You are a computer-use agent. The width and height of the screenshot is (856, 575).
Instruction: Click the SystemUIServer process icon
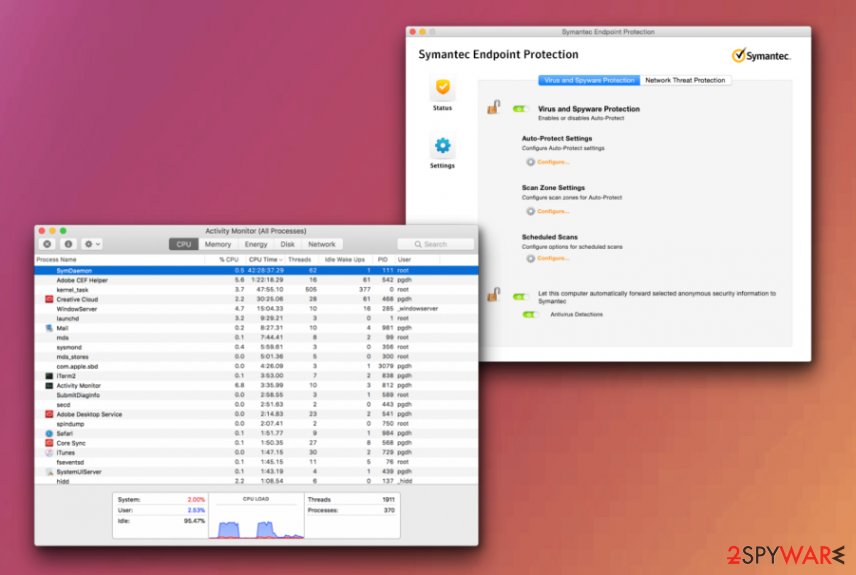click(49, 472)
